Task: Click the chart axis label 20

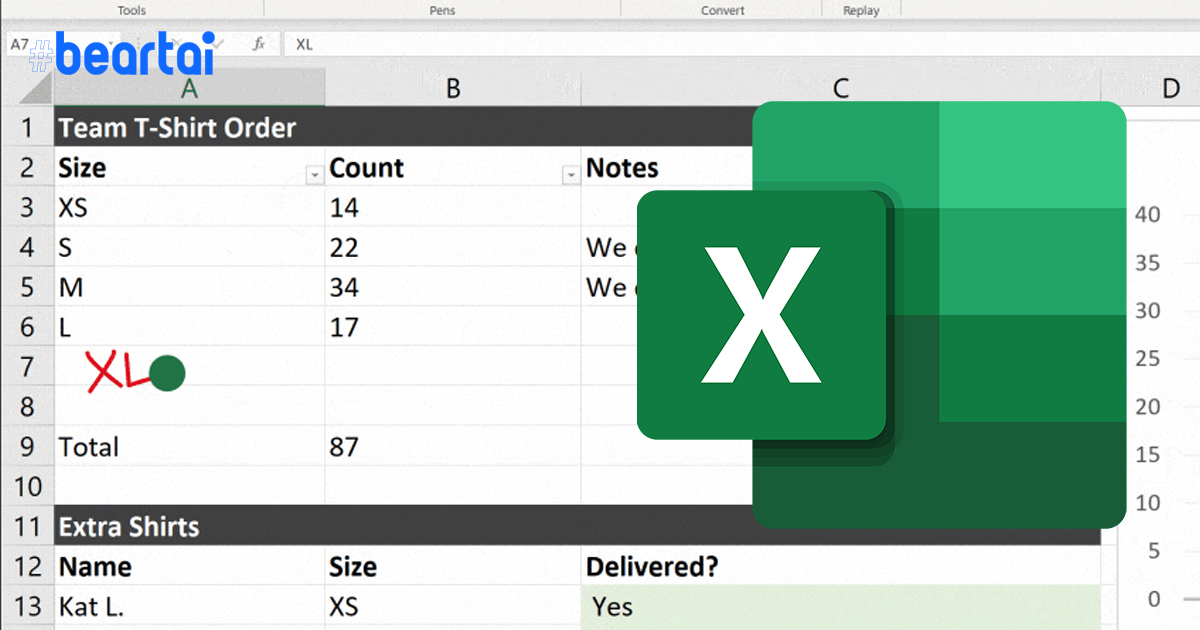Action: click(1148, 407)
